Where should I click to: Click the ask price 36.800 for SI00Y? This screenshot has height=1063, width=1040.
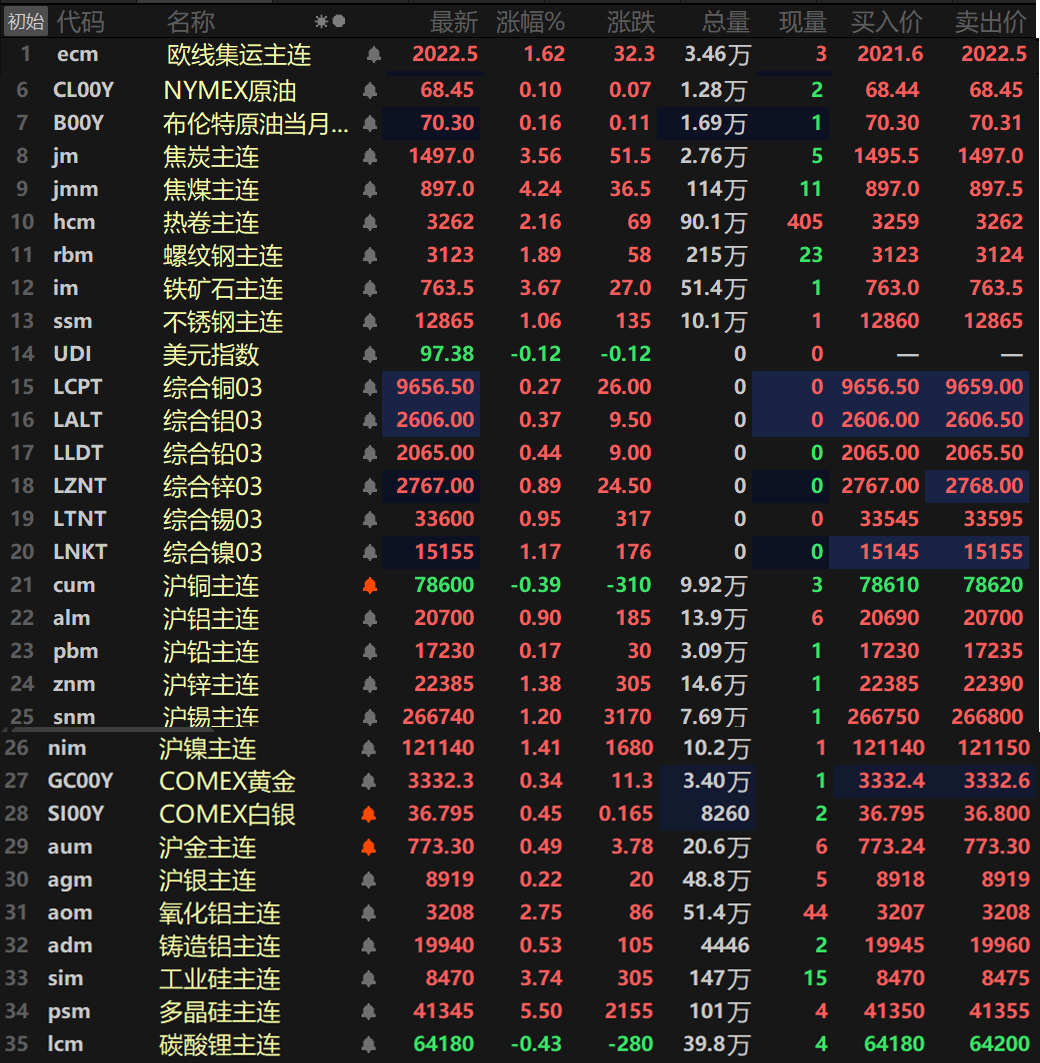click(x=997, y=814)
